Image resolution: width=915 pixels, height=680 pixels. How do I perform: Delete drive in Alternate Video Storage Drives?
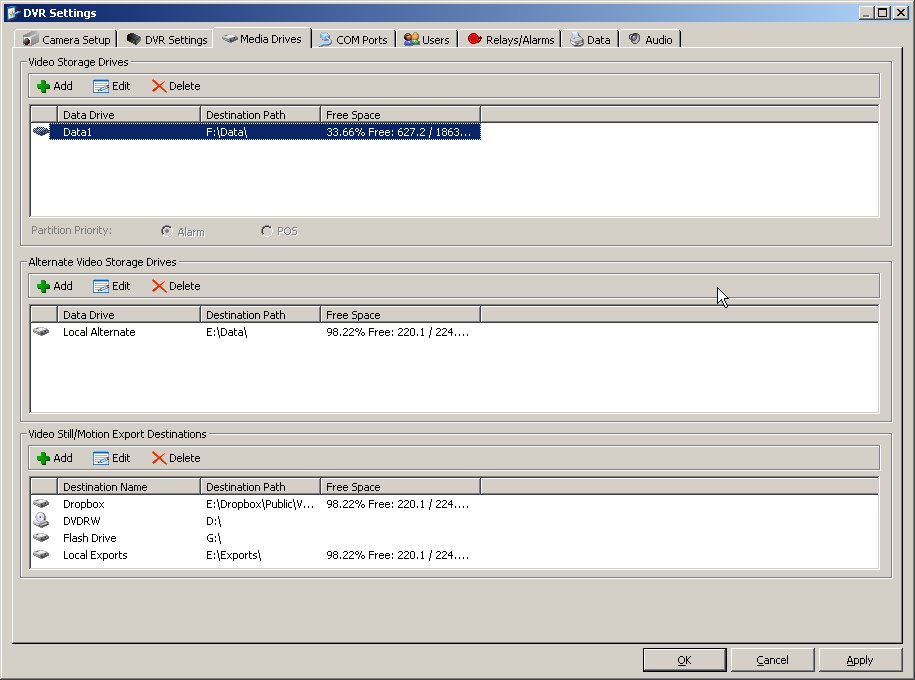(176, 286)
